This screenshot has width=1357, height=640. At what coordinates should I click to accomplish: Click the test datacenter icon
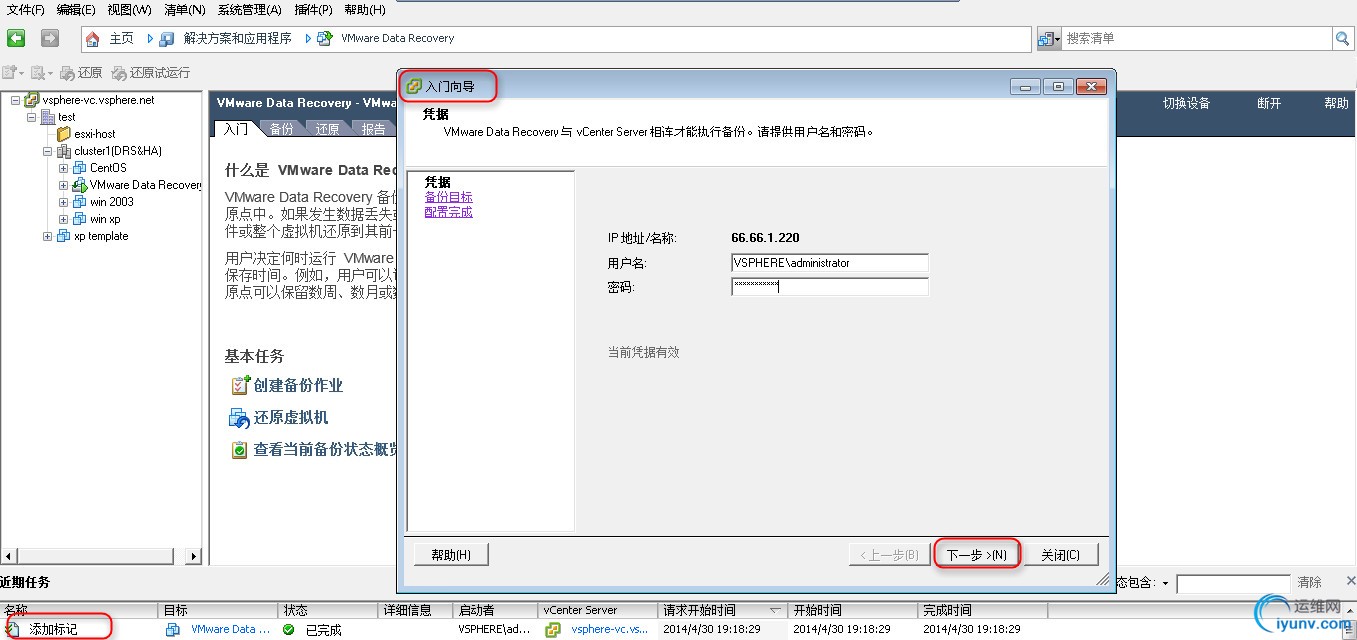[x=48, y=117]
